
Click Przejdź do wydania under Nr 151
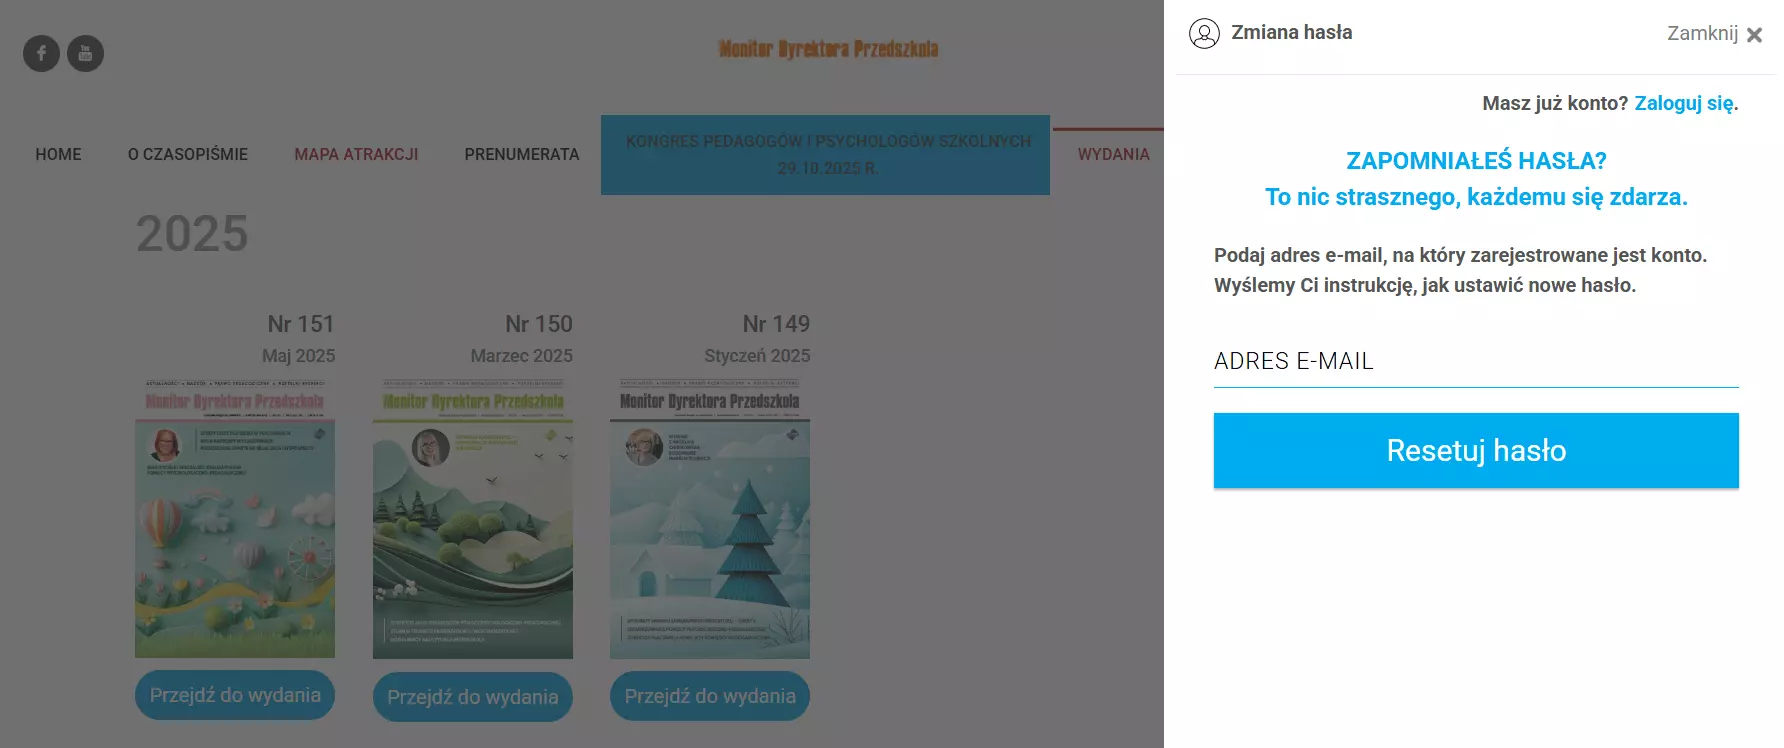point(235,695)
